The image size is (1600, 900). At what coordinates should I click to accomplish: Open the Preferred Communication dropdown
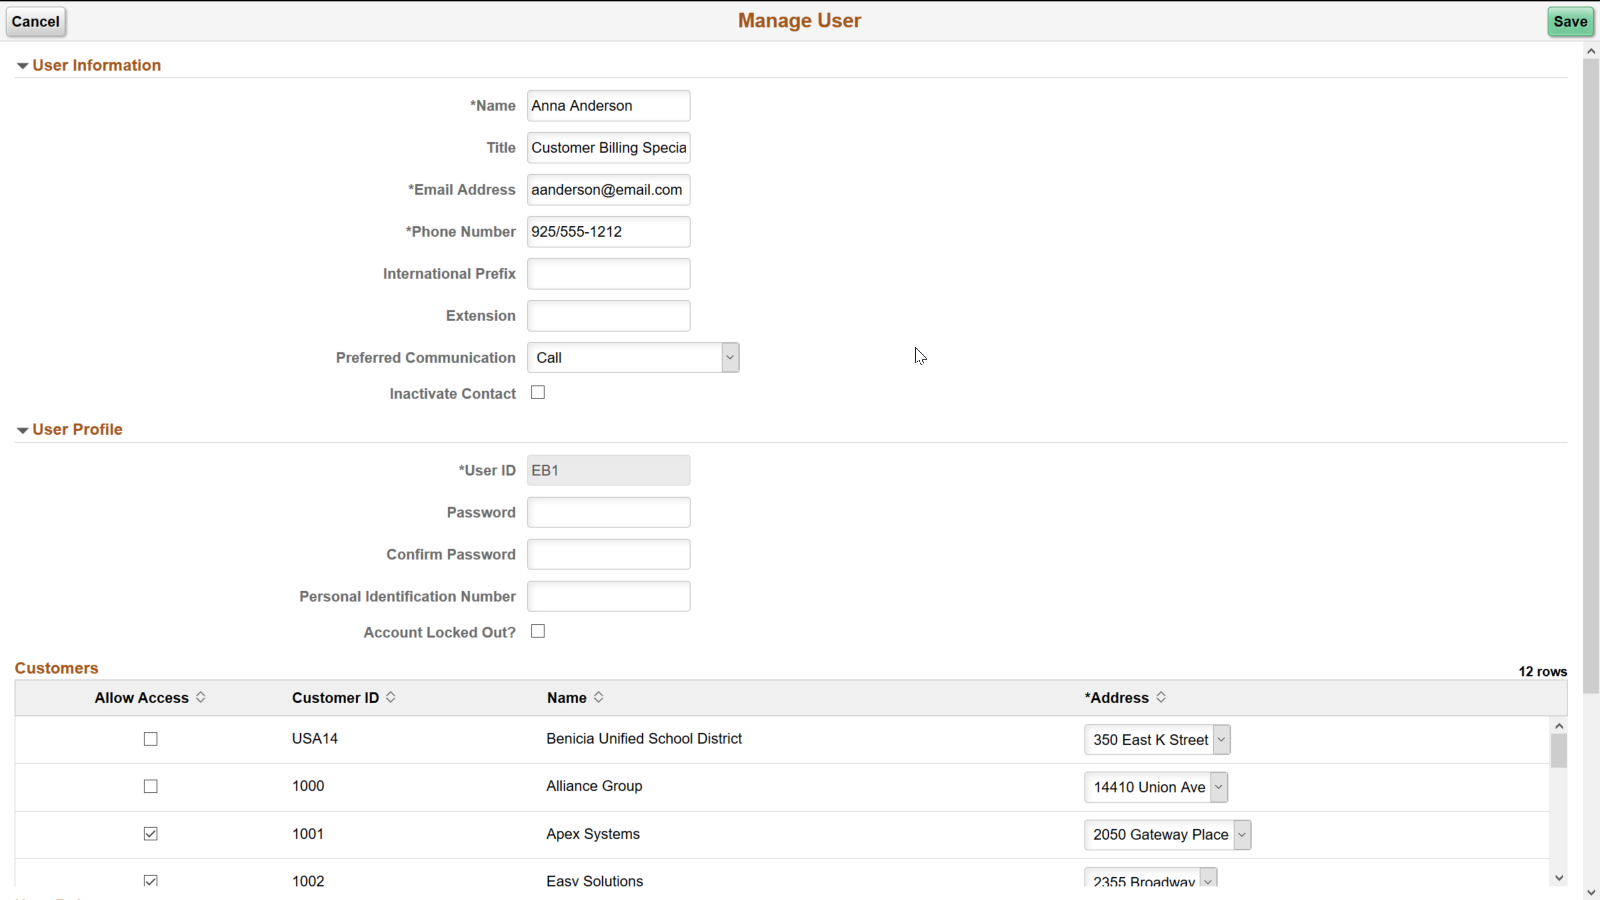click(x=729, y=357)
